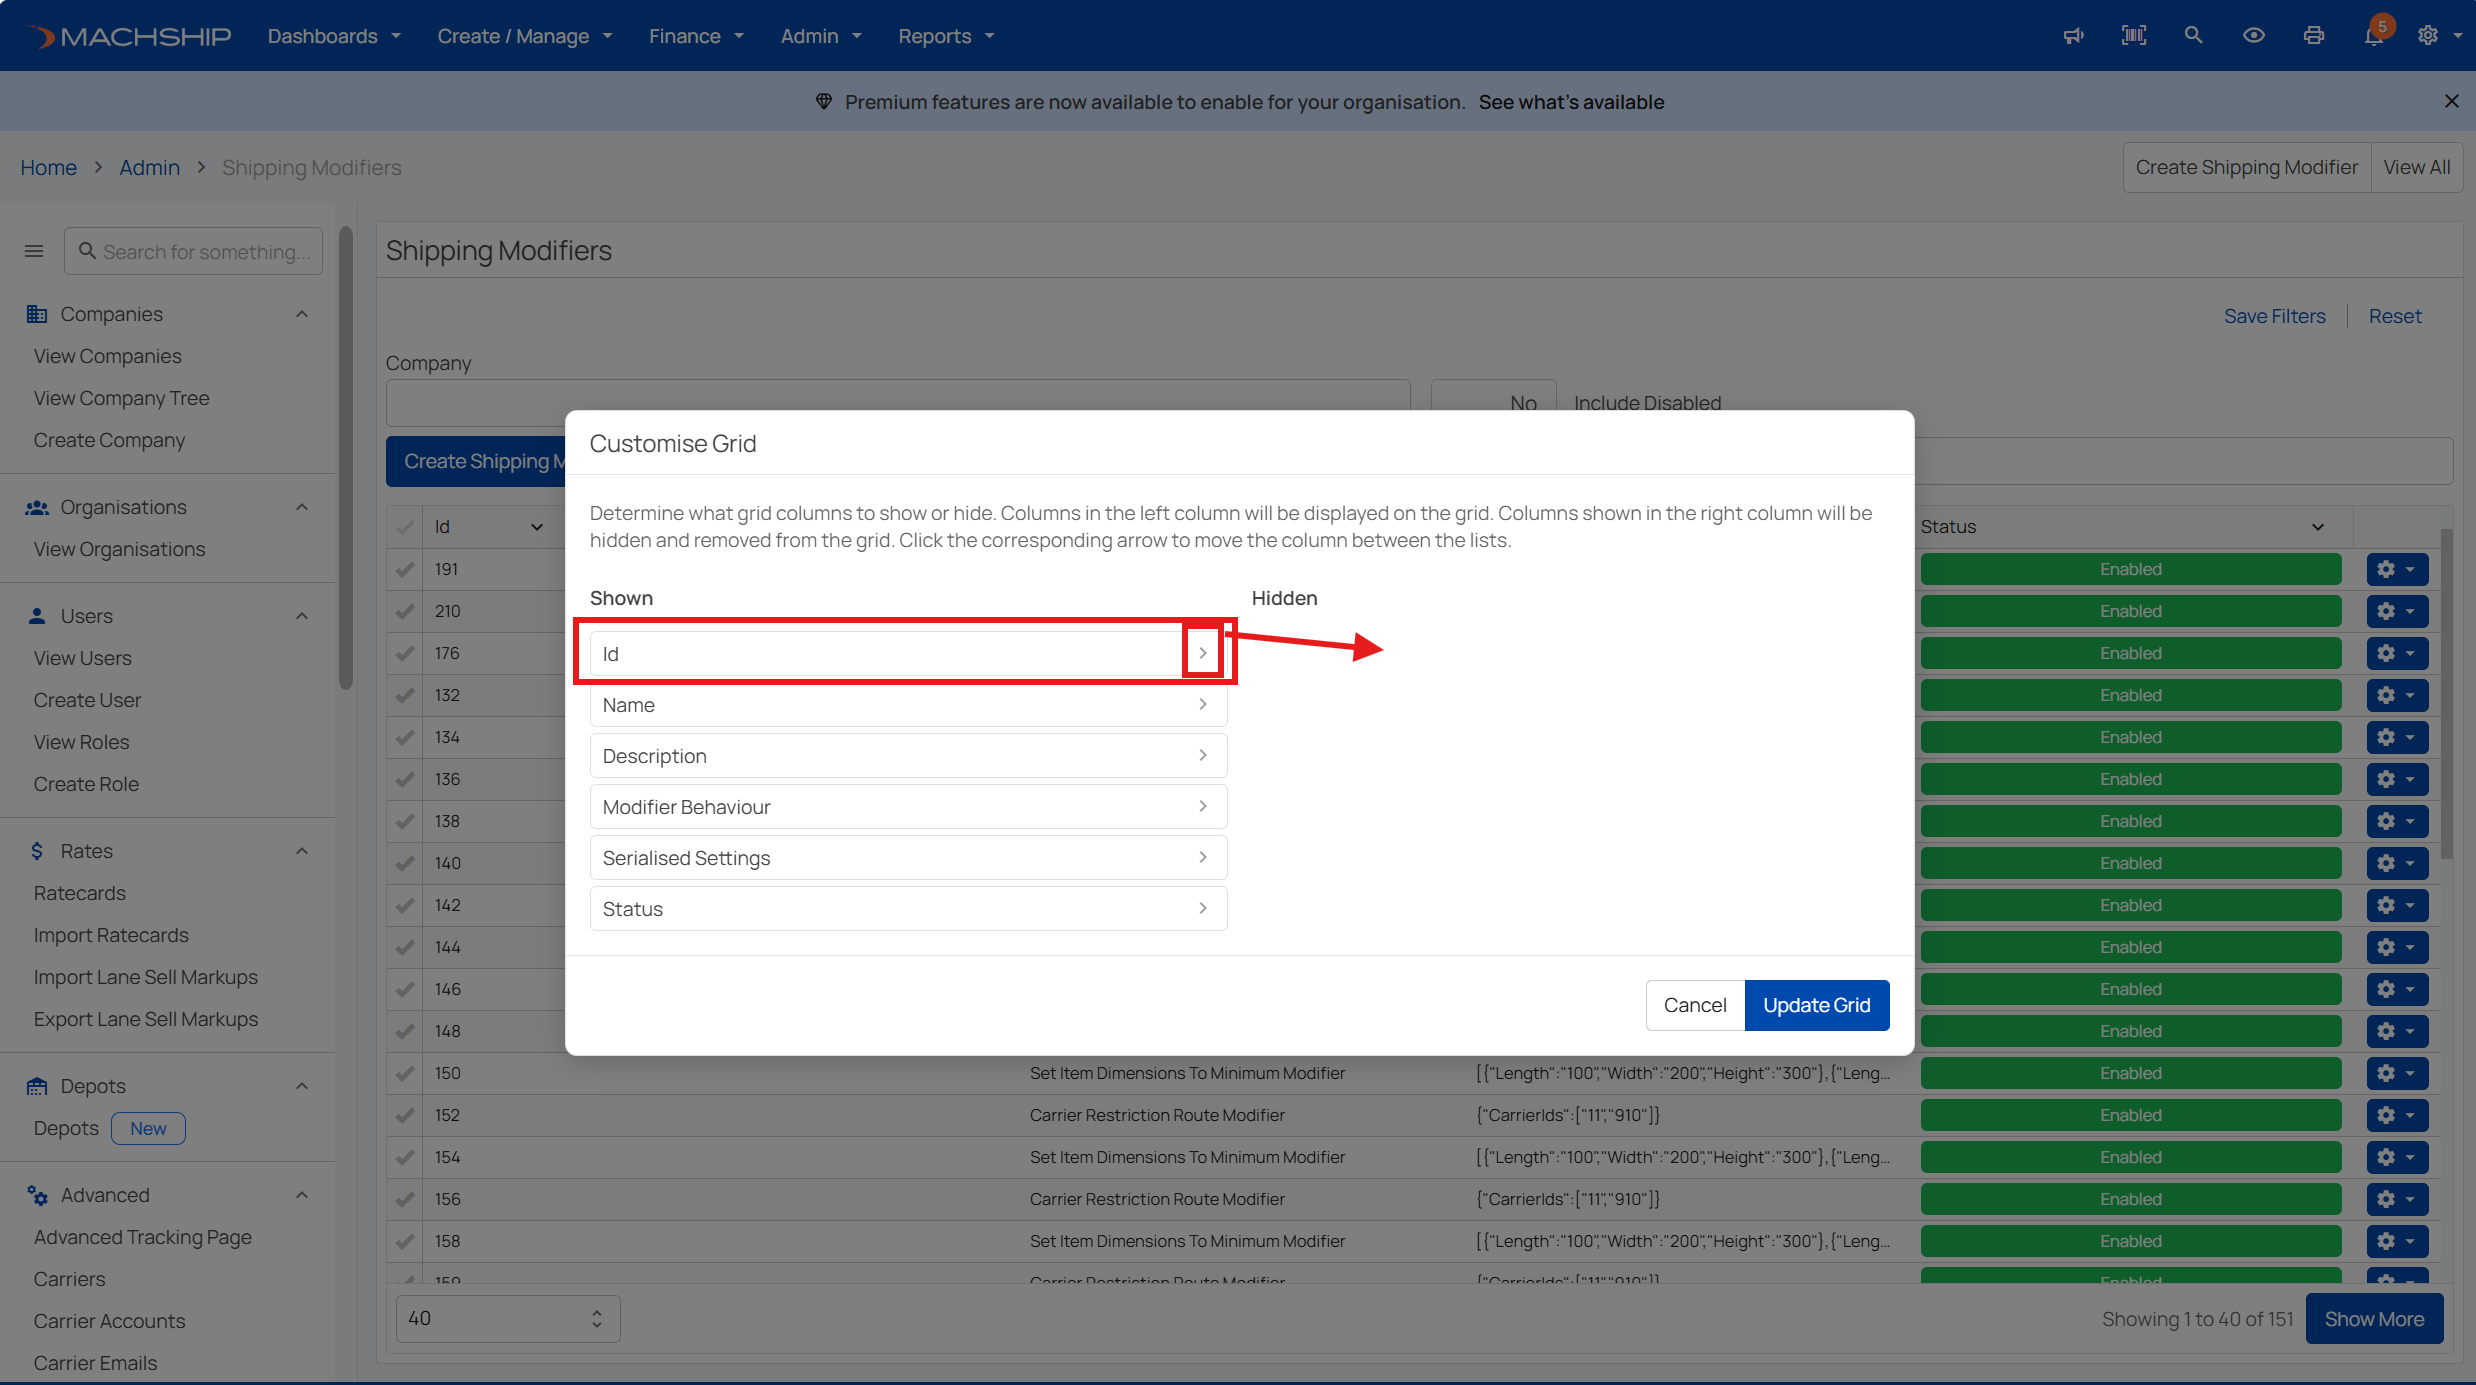Click the search magnifier icon in top bar

coord(2193,35)
